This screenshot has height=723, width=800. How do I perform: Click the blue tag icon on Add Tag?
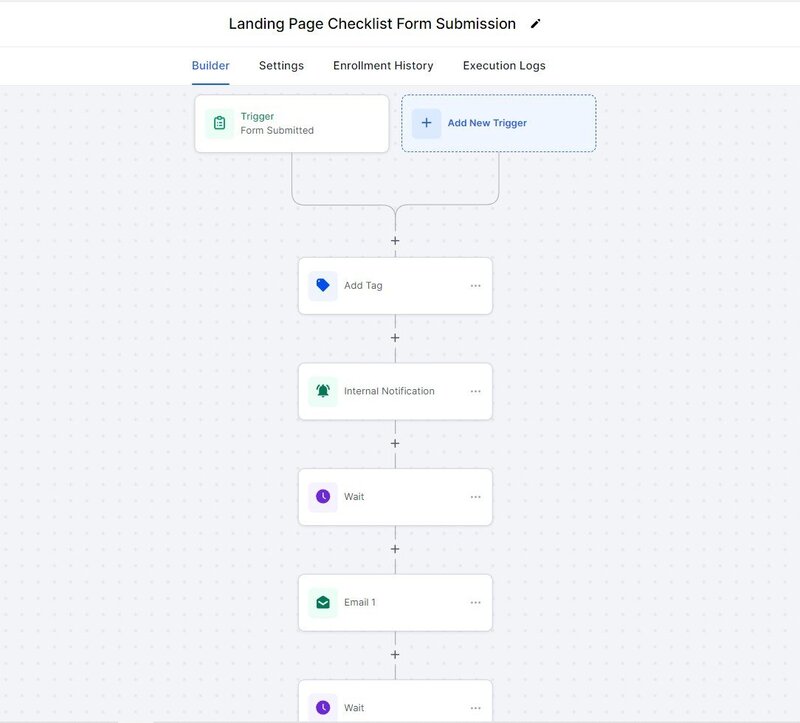pos(323,286)
